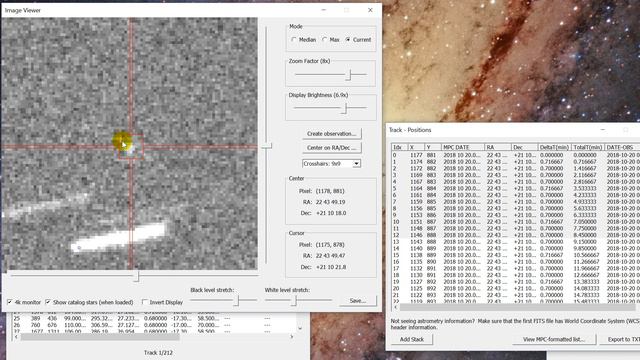Viewport: 640px width, 360px height.
Task: Click the Track positions horizontal scrollbar
Action: point(517,307)
